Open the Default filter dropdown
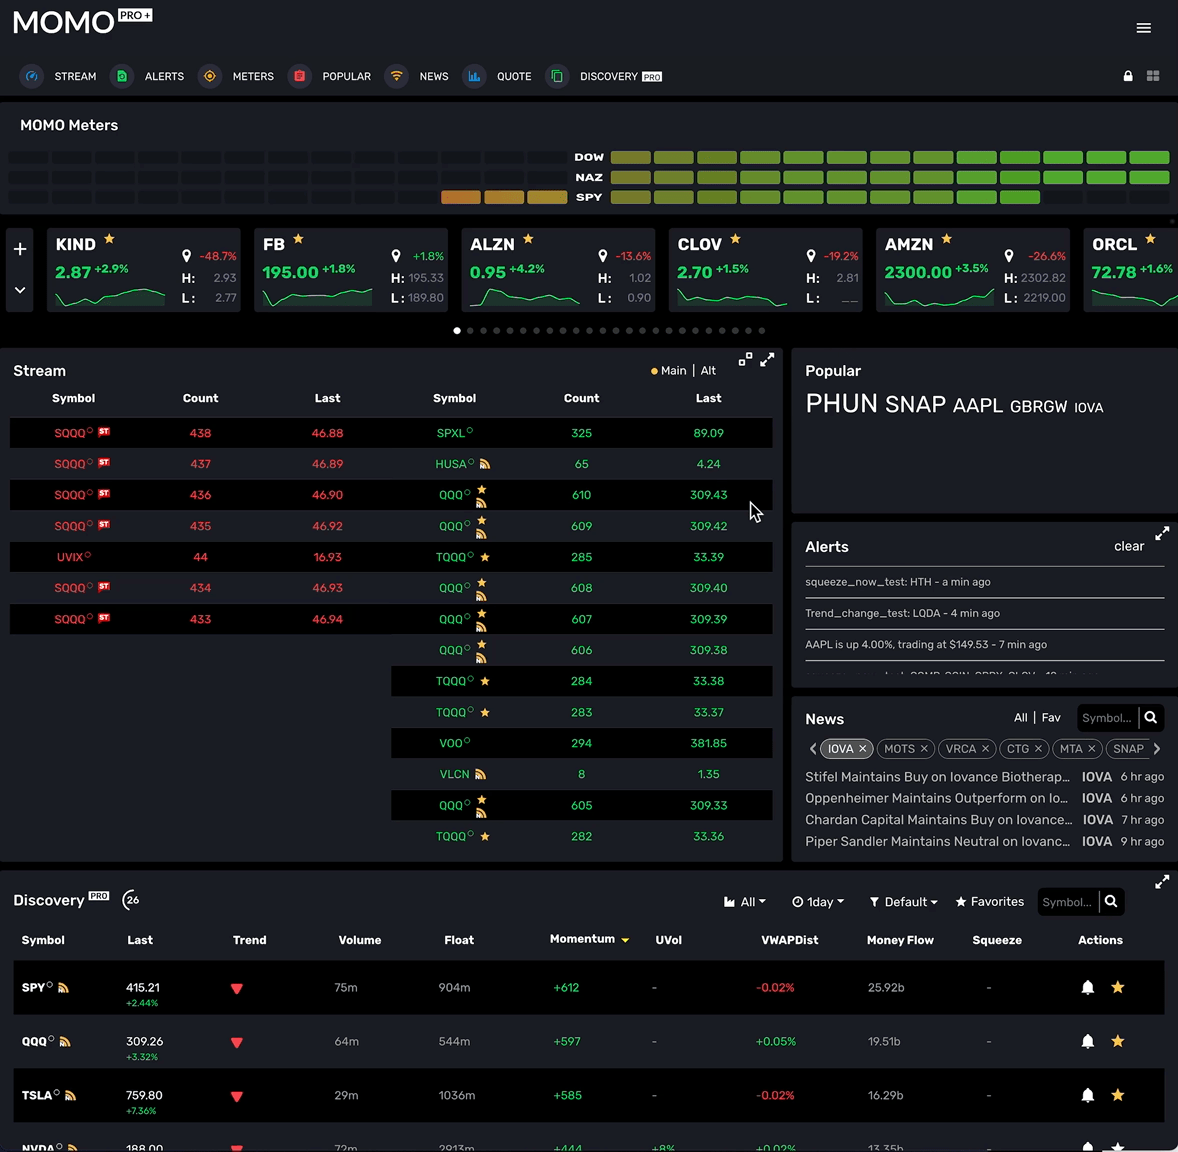This screenshot has width=1178, height=1152. [903, 902]
